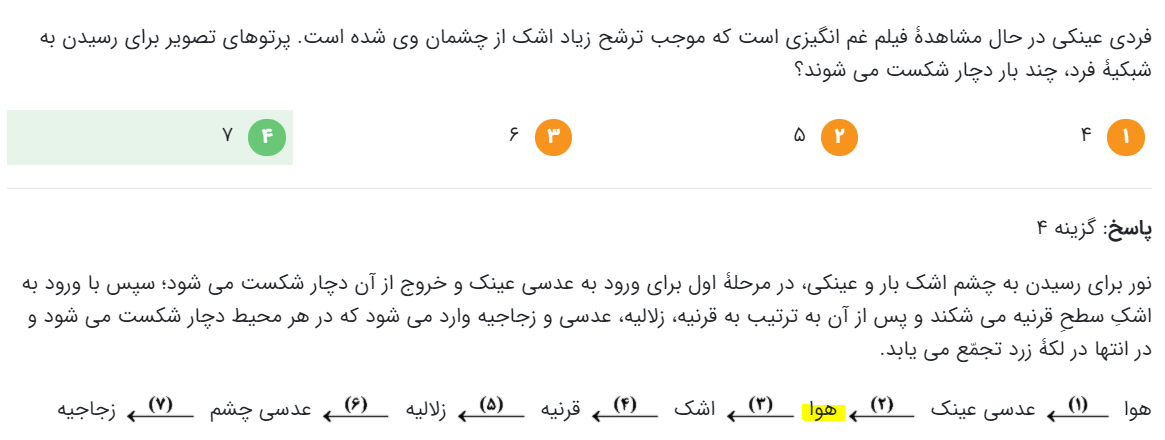Click answer value ۶ beside option 3
Image resolution: width=1165 pixels, height=440 pixels.
click(x=513, y=136)
